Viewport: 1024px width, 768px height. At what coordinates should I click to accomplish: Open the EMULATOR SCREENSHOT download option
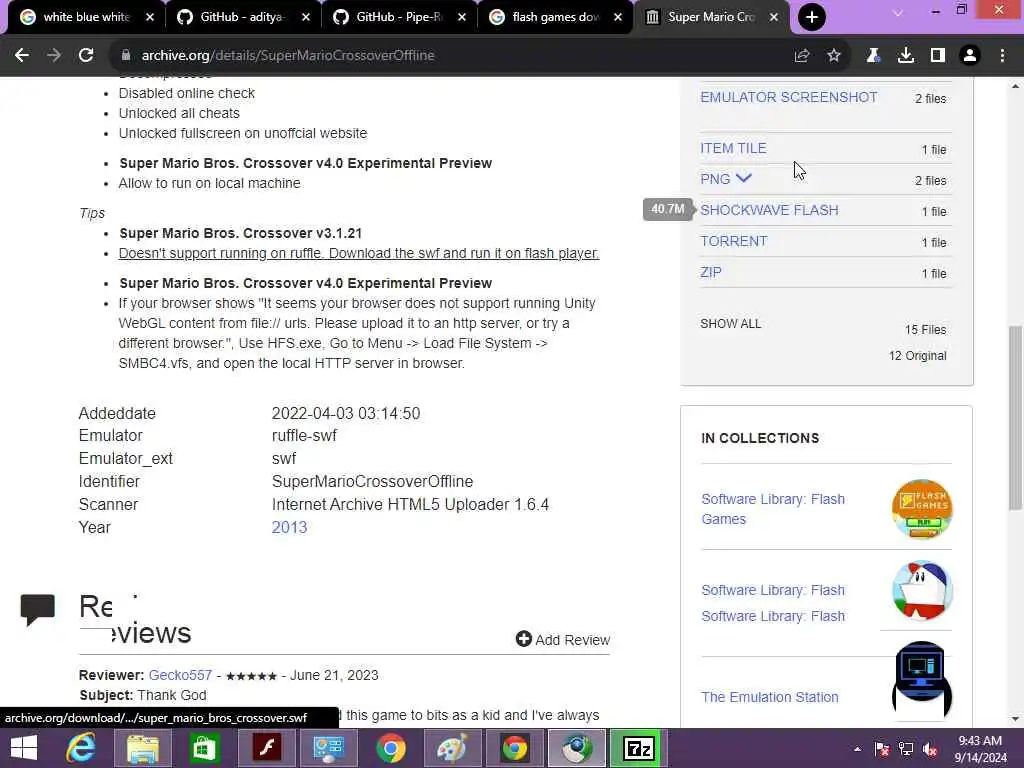(x=789, y=97)
